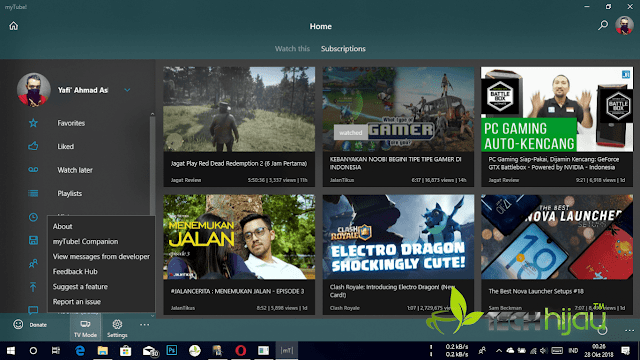Click the Cortana circle on the taskbar
Image resolution: width=640 pixels, height=360 pixels.
click(33, 351)
